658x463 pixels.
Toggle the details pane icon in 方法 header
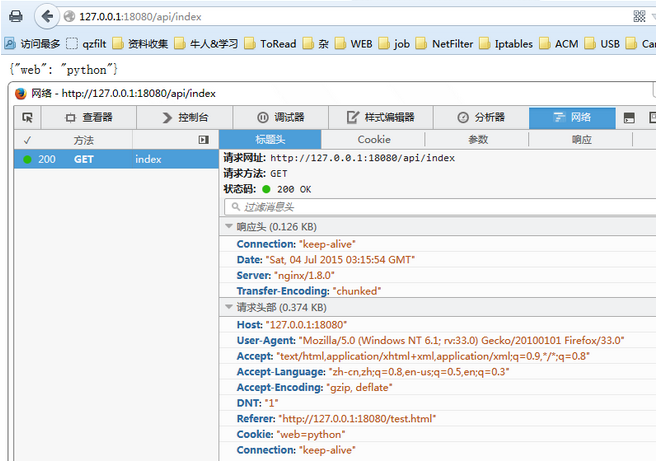[204, 140]
